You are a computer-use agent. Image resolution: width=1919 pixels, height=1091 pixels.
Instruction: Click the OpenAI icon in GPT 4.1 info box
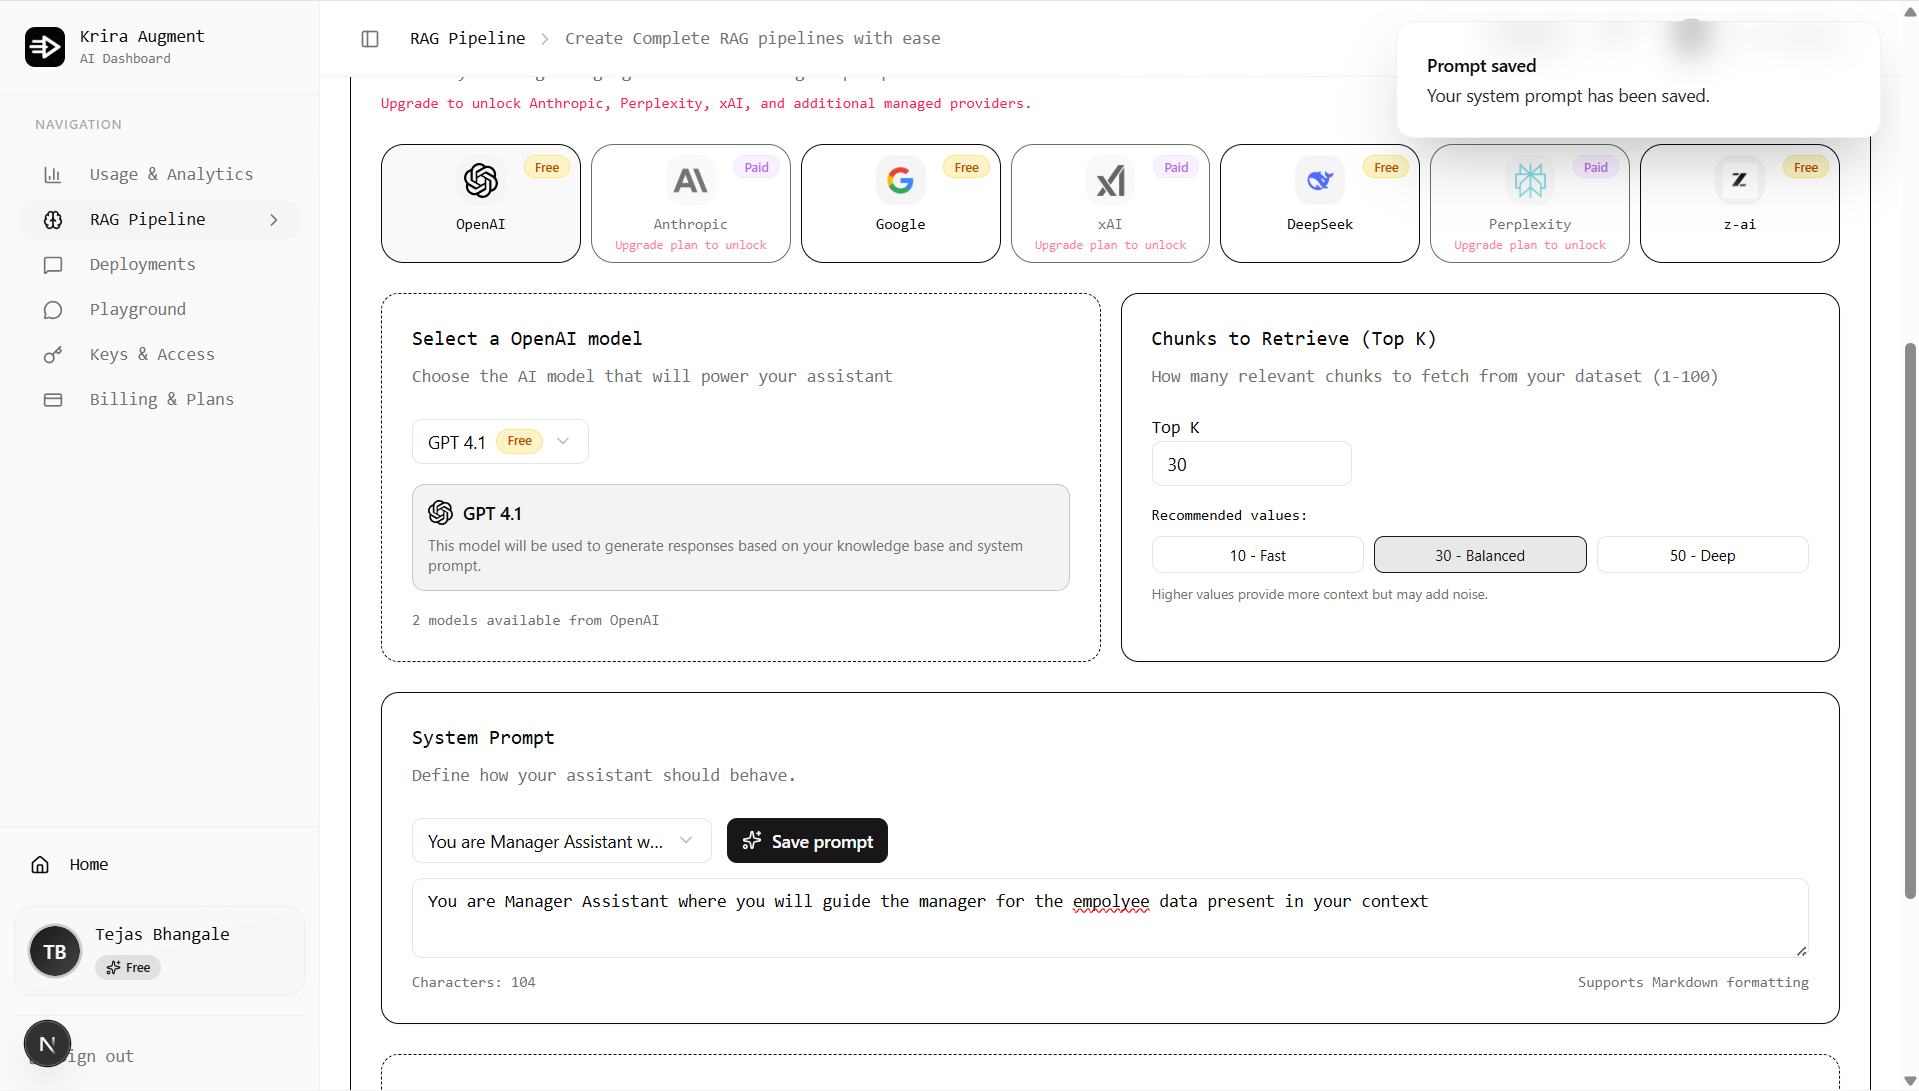[441, 513]
